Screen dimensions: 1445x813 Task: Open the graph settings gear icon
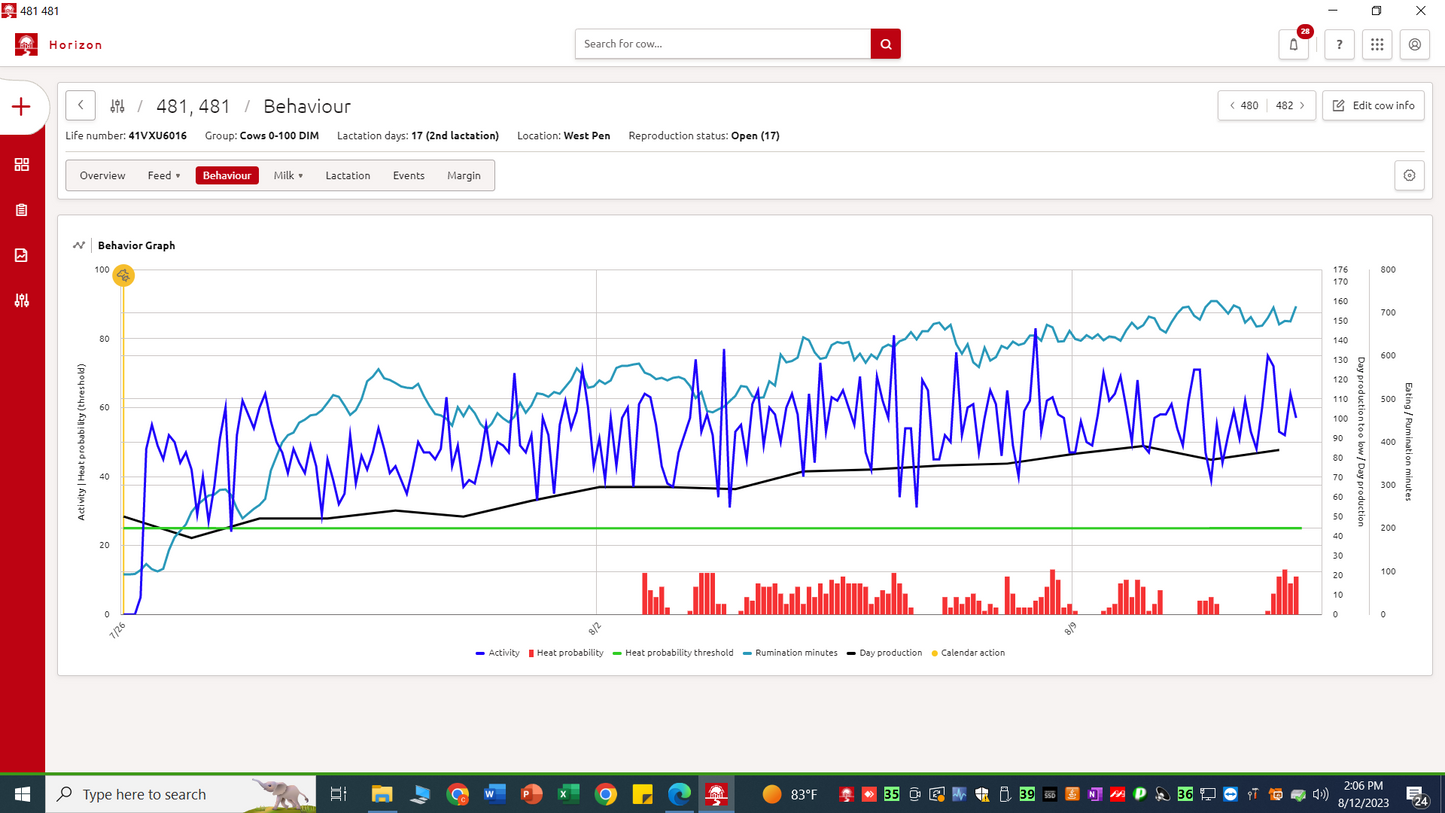click(x=1409, y=175)
